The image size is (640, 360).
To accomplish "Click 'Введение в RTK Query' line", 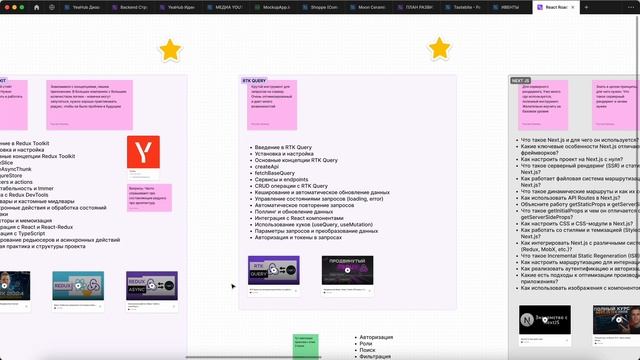I will click(283, 147).
